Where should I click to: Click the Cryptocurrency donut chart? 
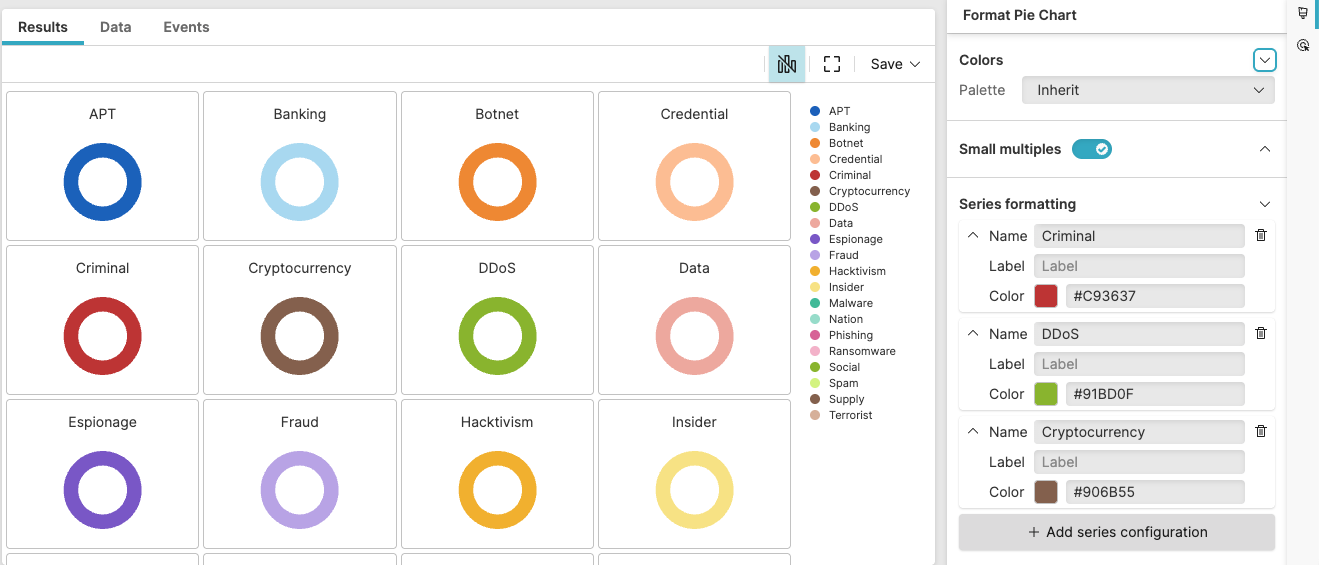300,336
